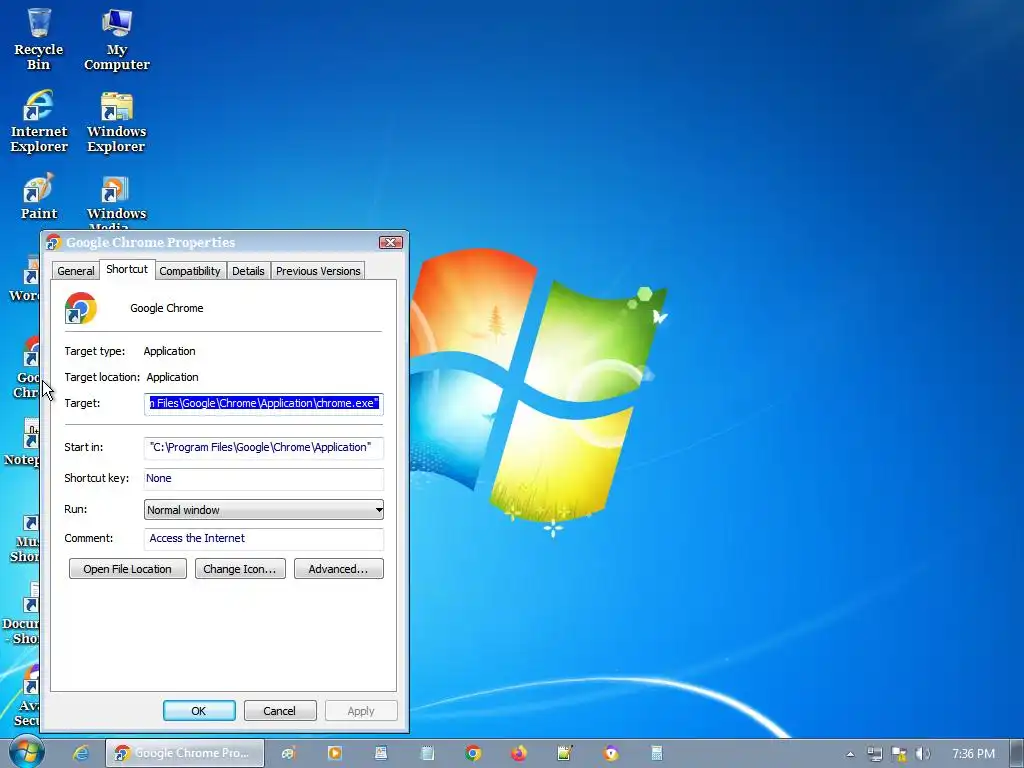Click the Google Chrome Properties taskbar button
1024x768 pixels.
[x=185, y=753]
